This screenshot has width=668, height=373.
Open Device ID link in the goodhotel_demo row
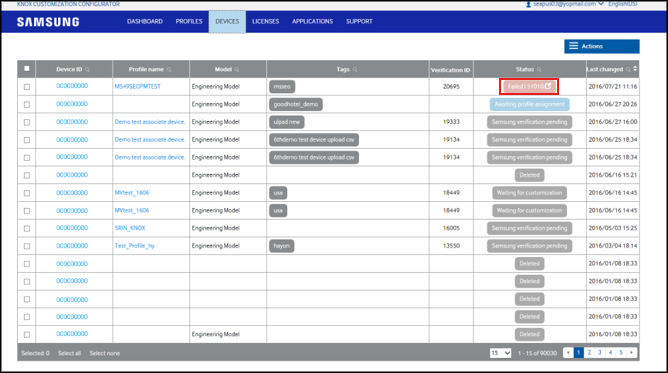click(72, 104)
